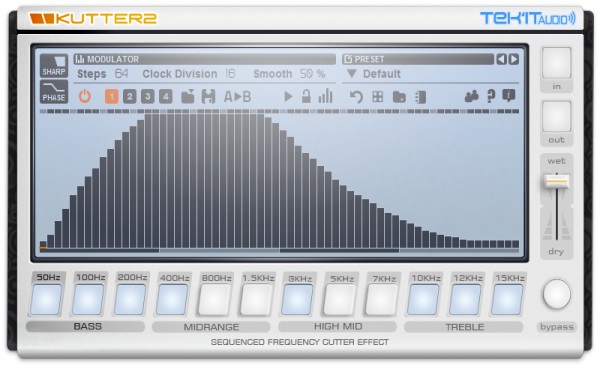The image size is (600, 370).
Task: Click the Clock Division value 16
Action: click(230, 73)
